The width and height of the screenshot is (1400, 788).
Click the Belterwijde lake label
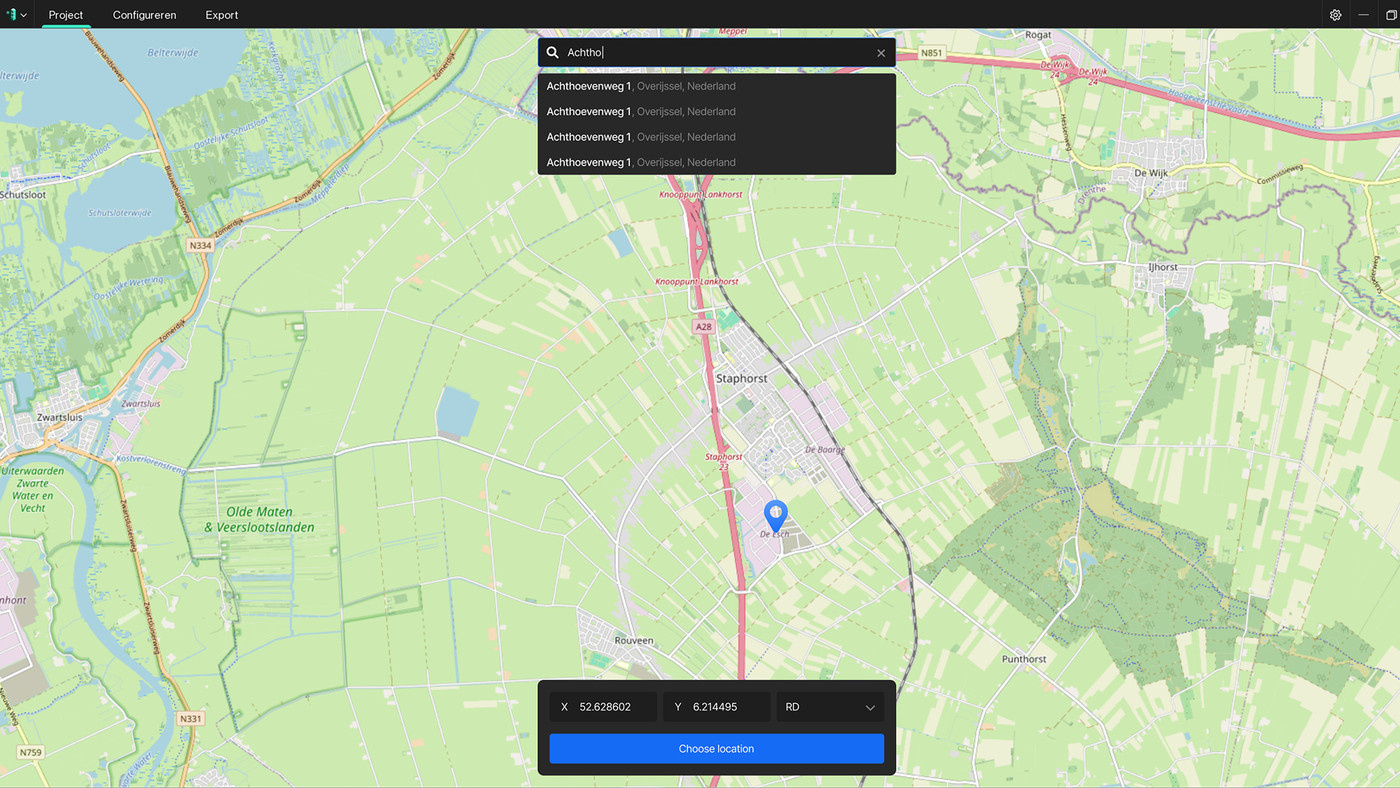pyautogui.click(x=173, y=52)
